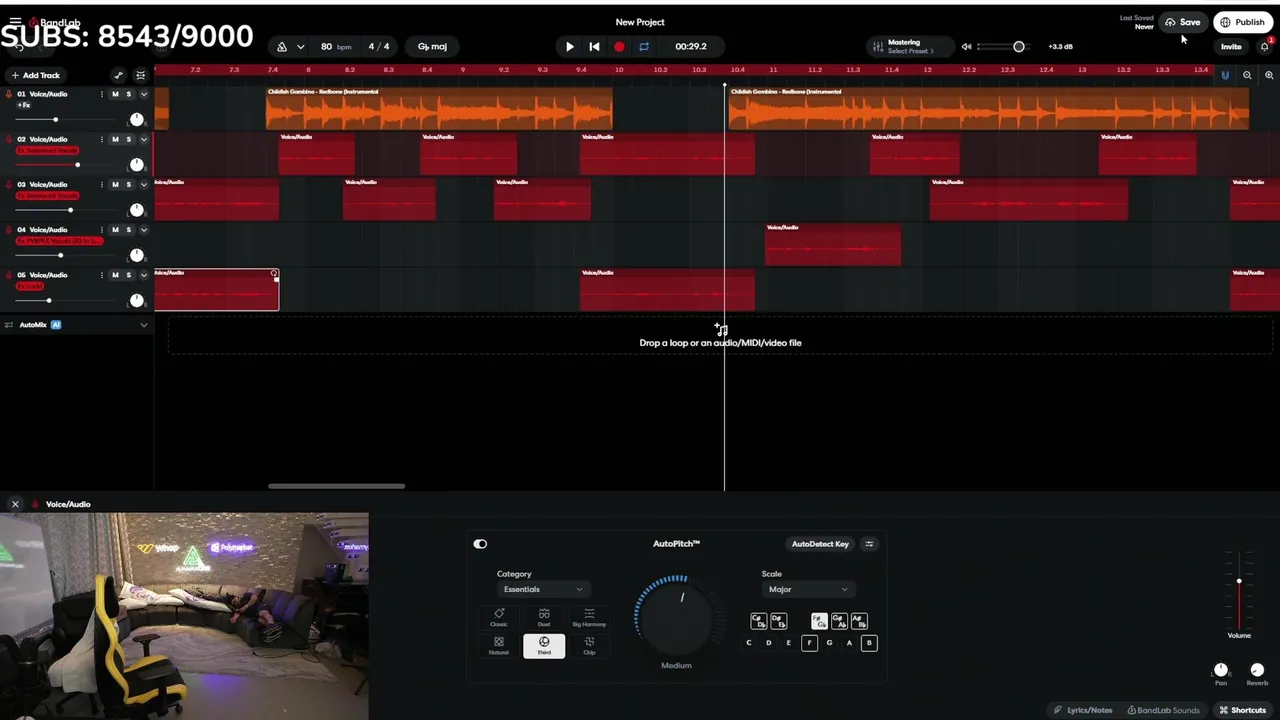The height and width of the screenshot is (720, 1280).
Task: Click the Publish button
Action: click(1241, 22)
